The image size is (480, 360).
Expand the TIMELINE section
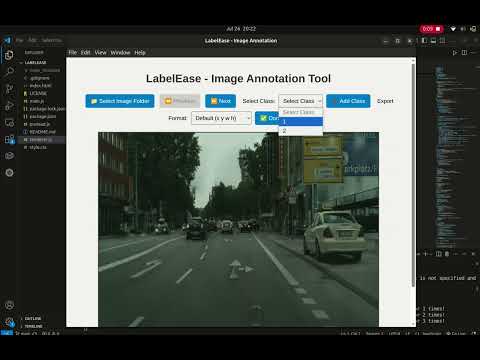click(x=33, y=326)
